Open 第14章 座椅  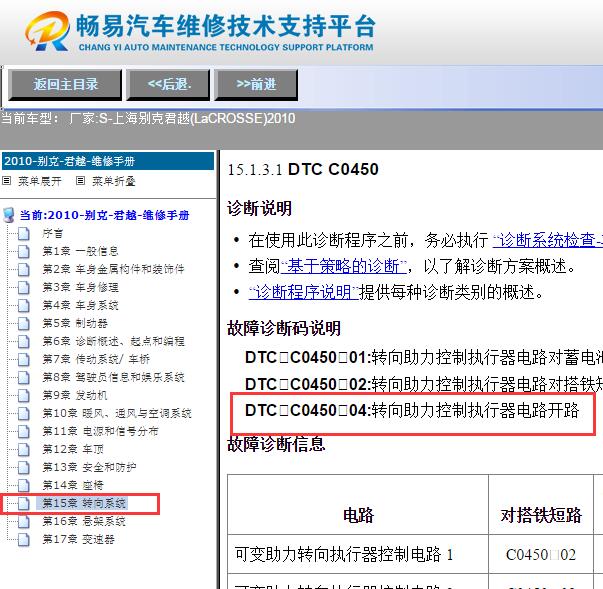[73, 485]
